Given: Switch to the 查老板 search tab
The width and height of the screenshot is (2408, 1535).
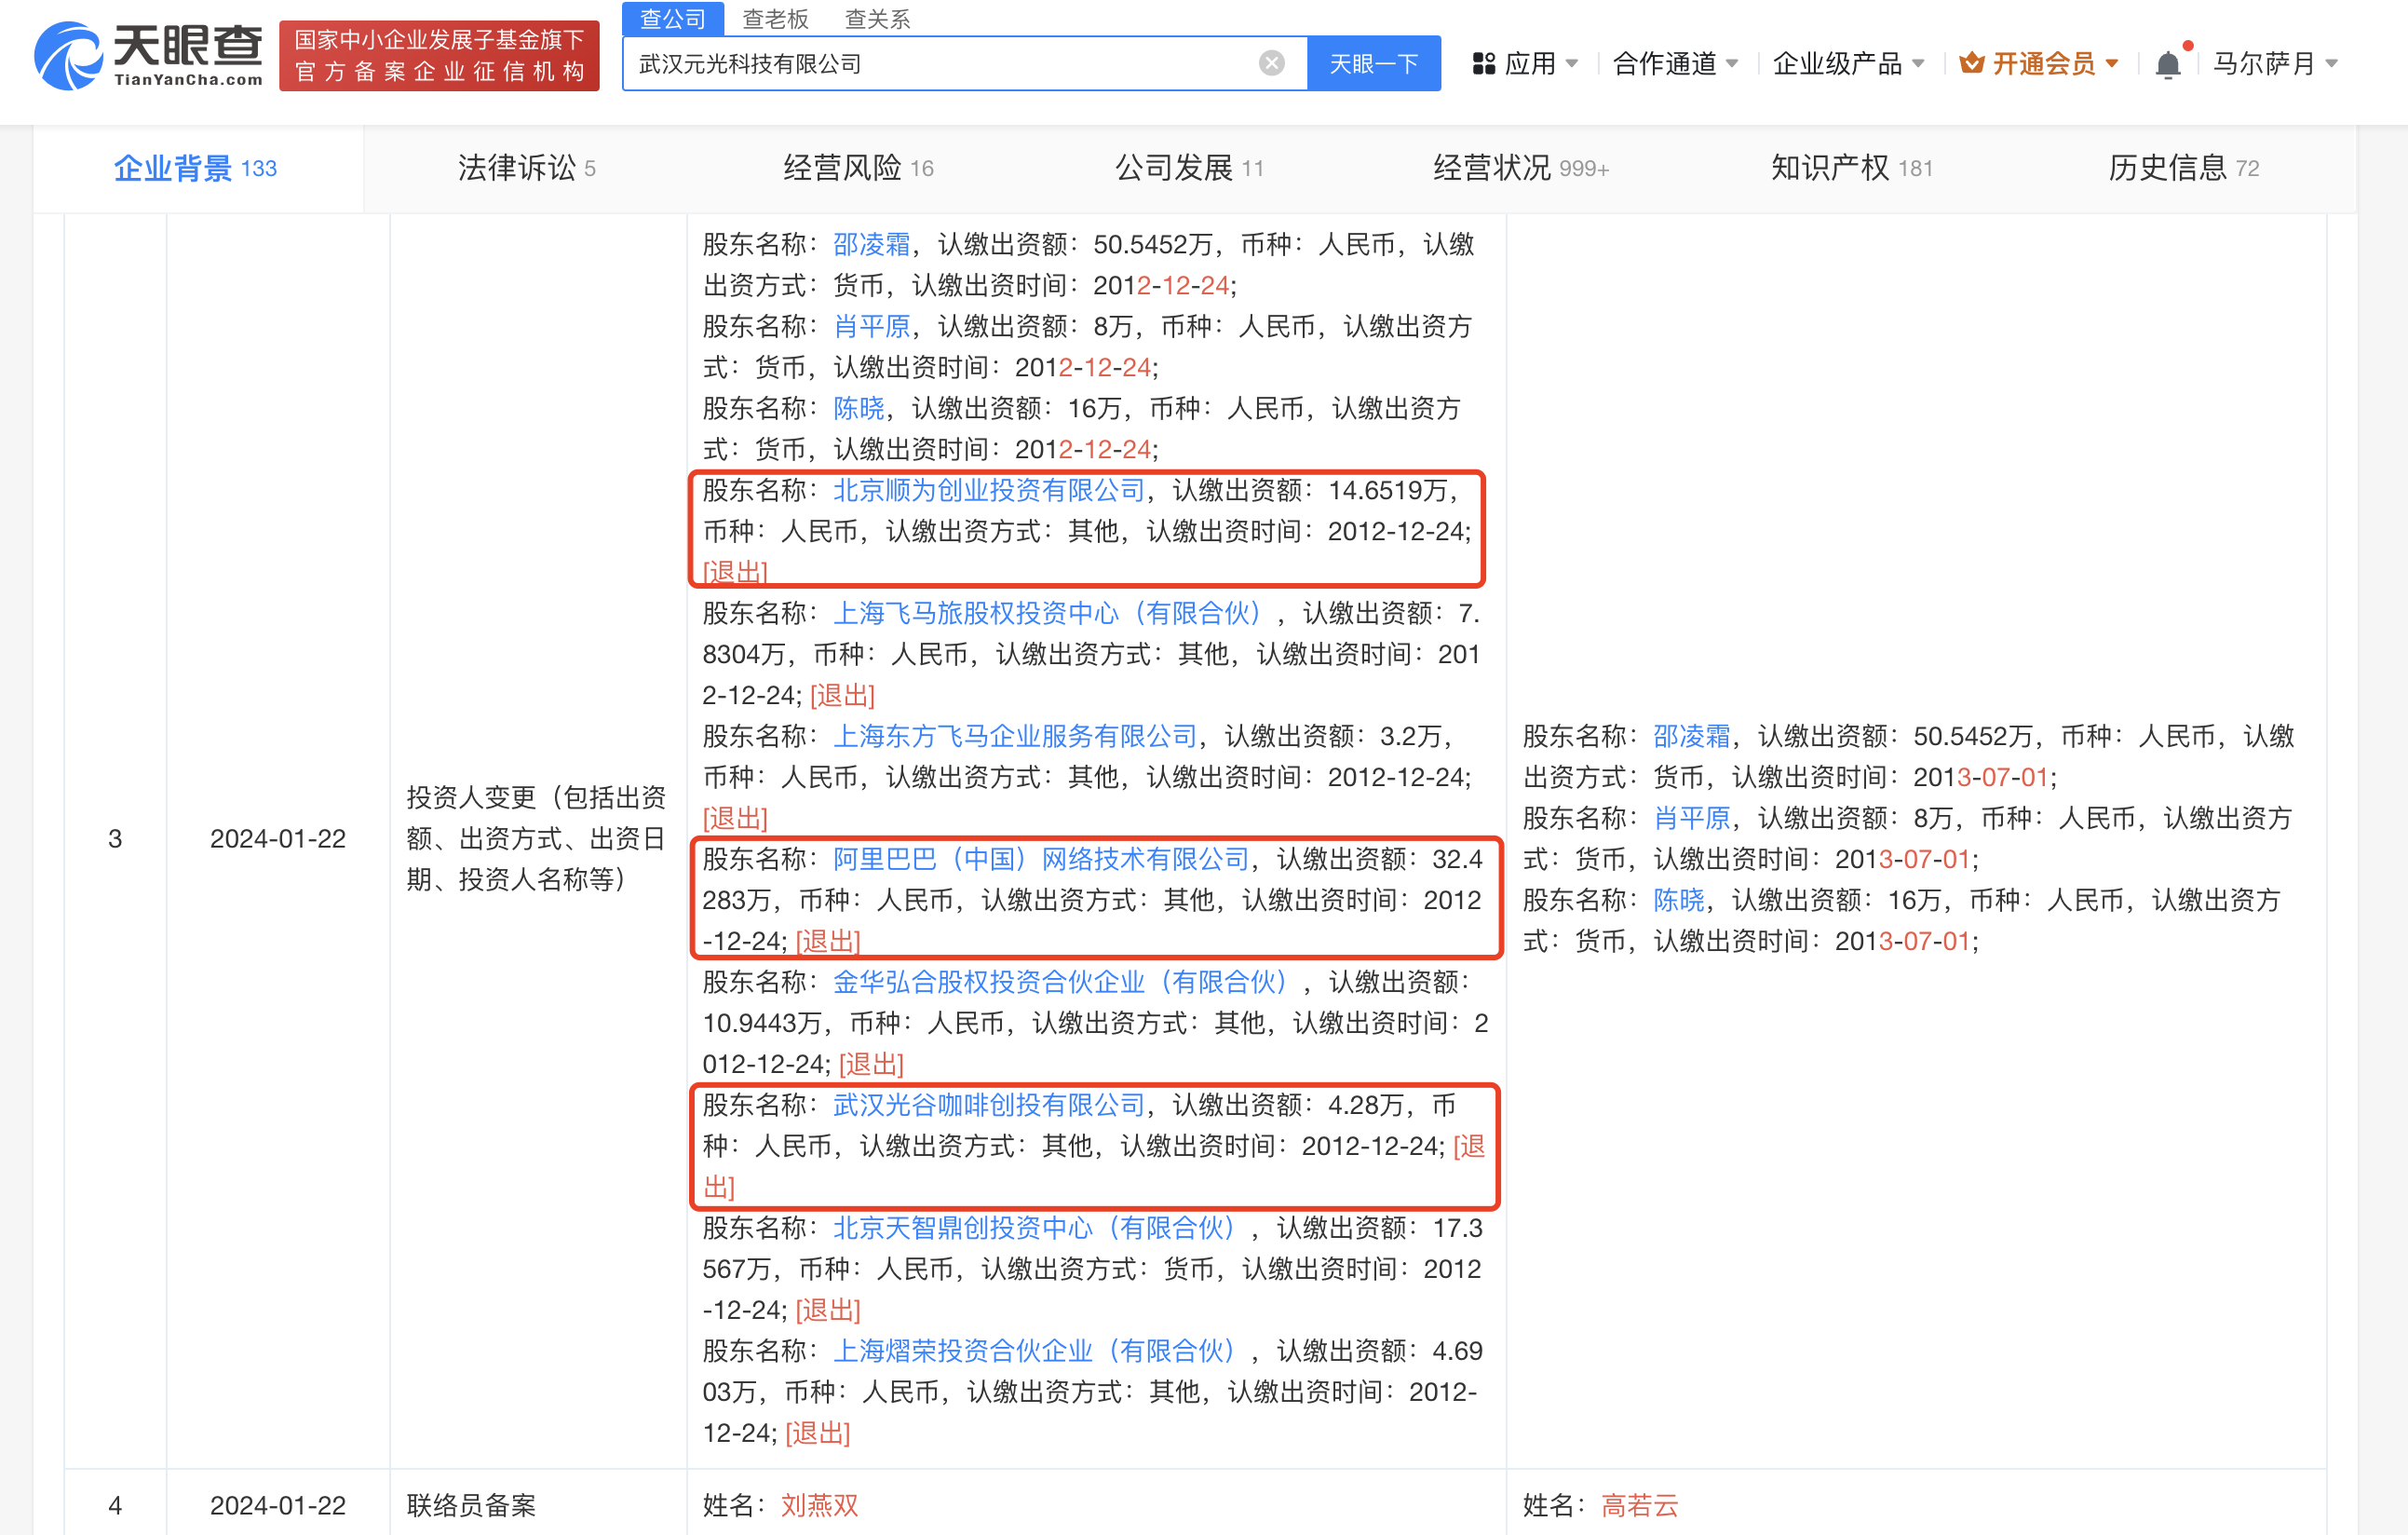Looking at the screenshot, I should [x=775, y=19].
